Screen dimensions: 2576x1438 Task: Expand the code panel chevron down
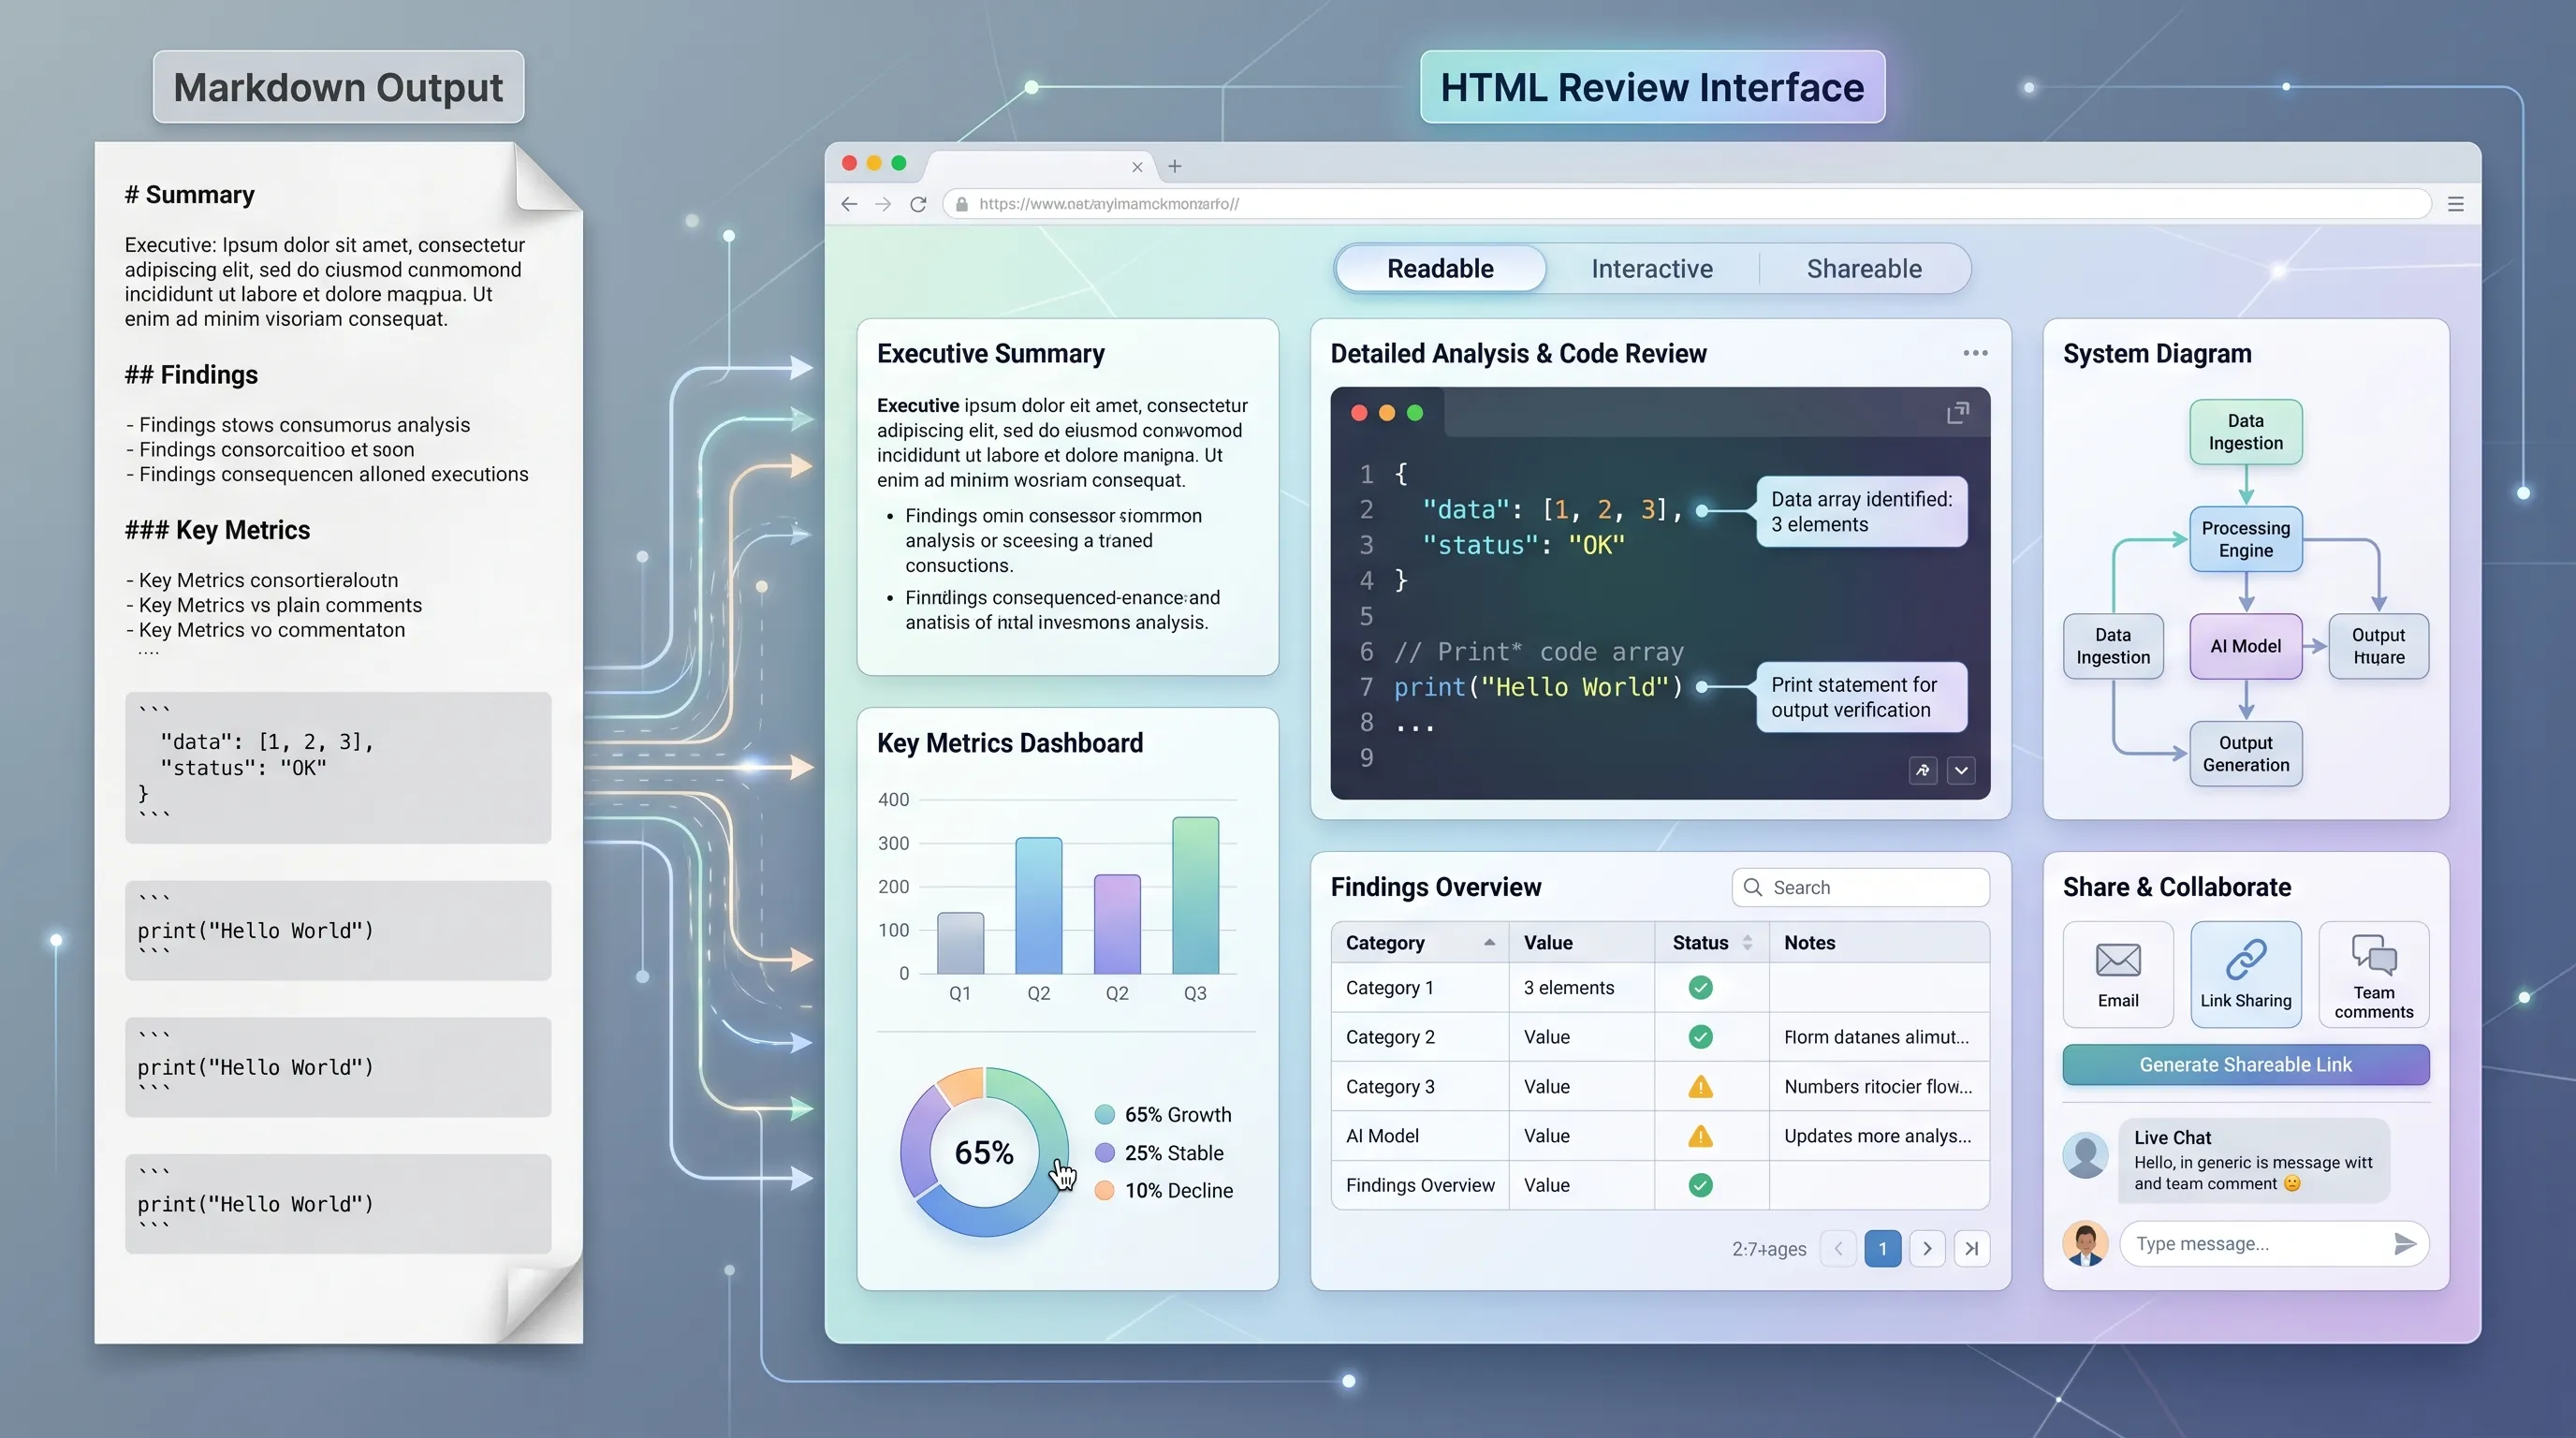click(x=1961, y=770)
